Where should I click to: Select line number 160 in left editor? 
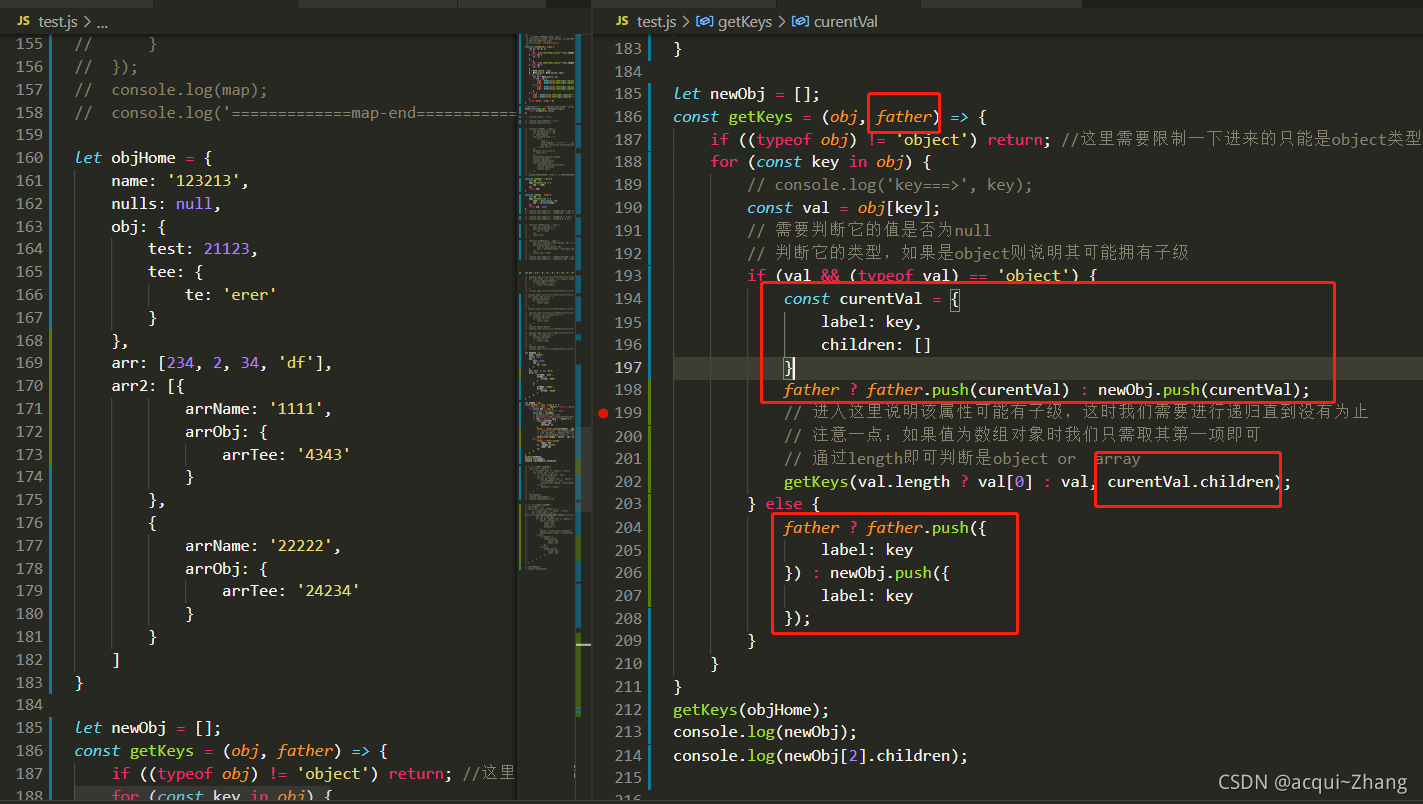pyautogui.click(x=30, y=158)
